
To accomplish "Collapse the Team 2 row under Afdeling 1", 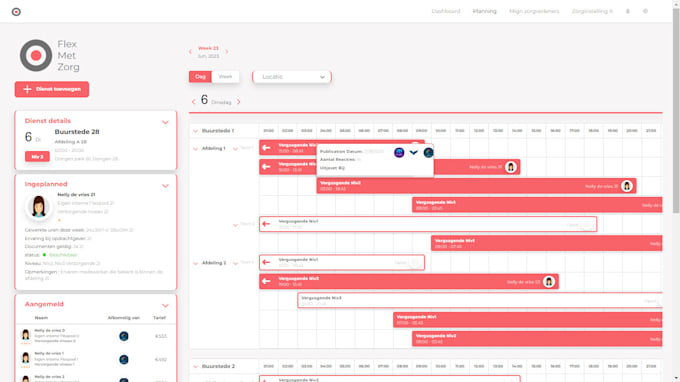I will 235,225.
